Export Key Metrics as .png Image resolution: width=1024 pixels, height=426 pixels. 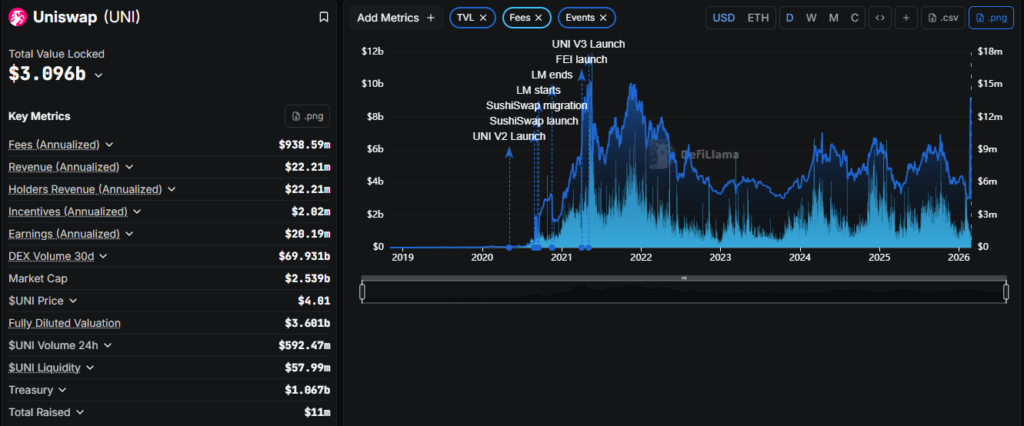[307, 116]
